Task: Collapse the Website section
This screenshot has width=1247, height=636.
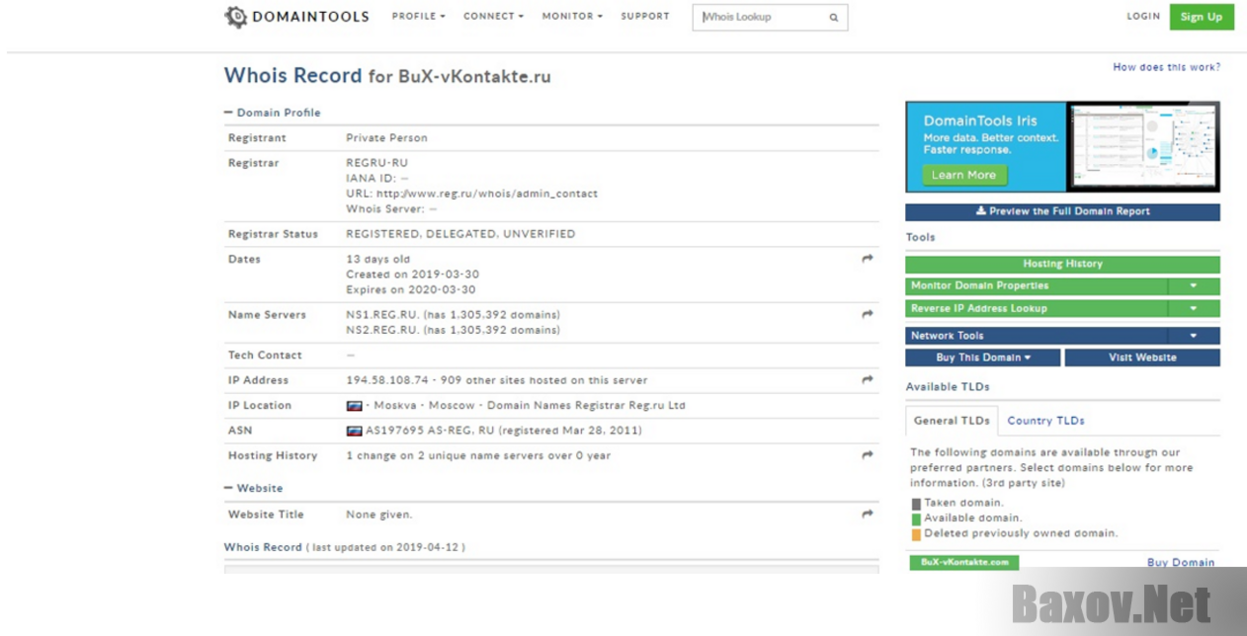Action: 253,488
